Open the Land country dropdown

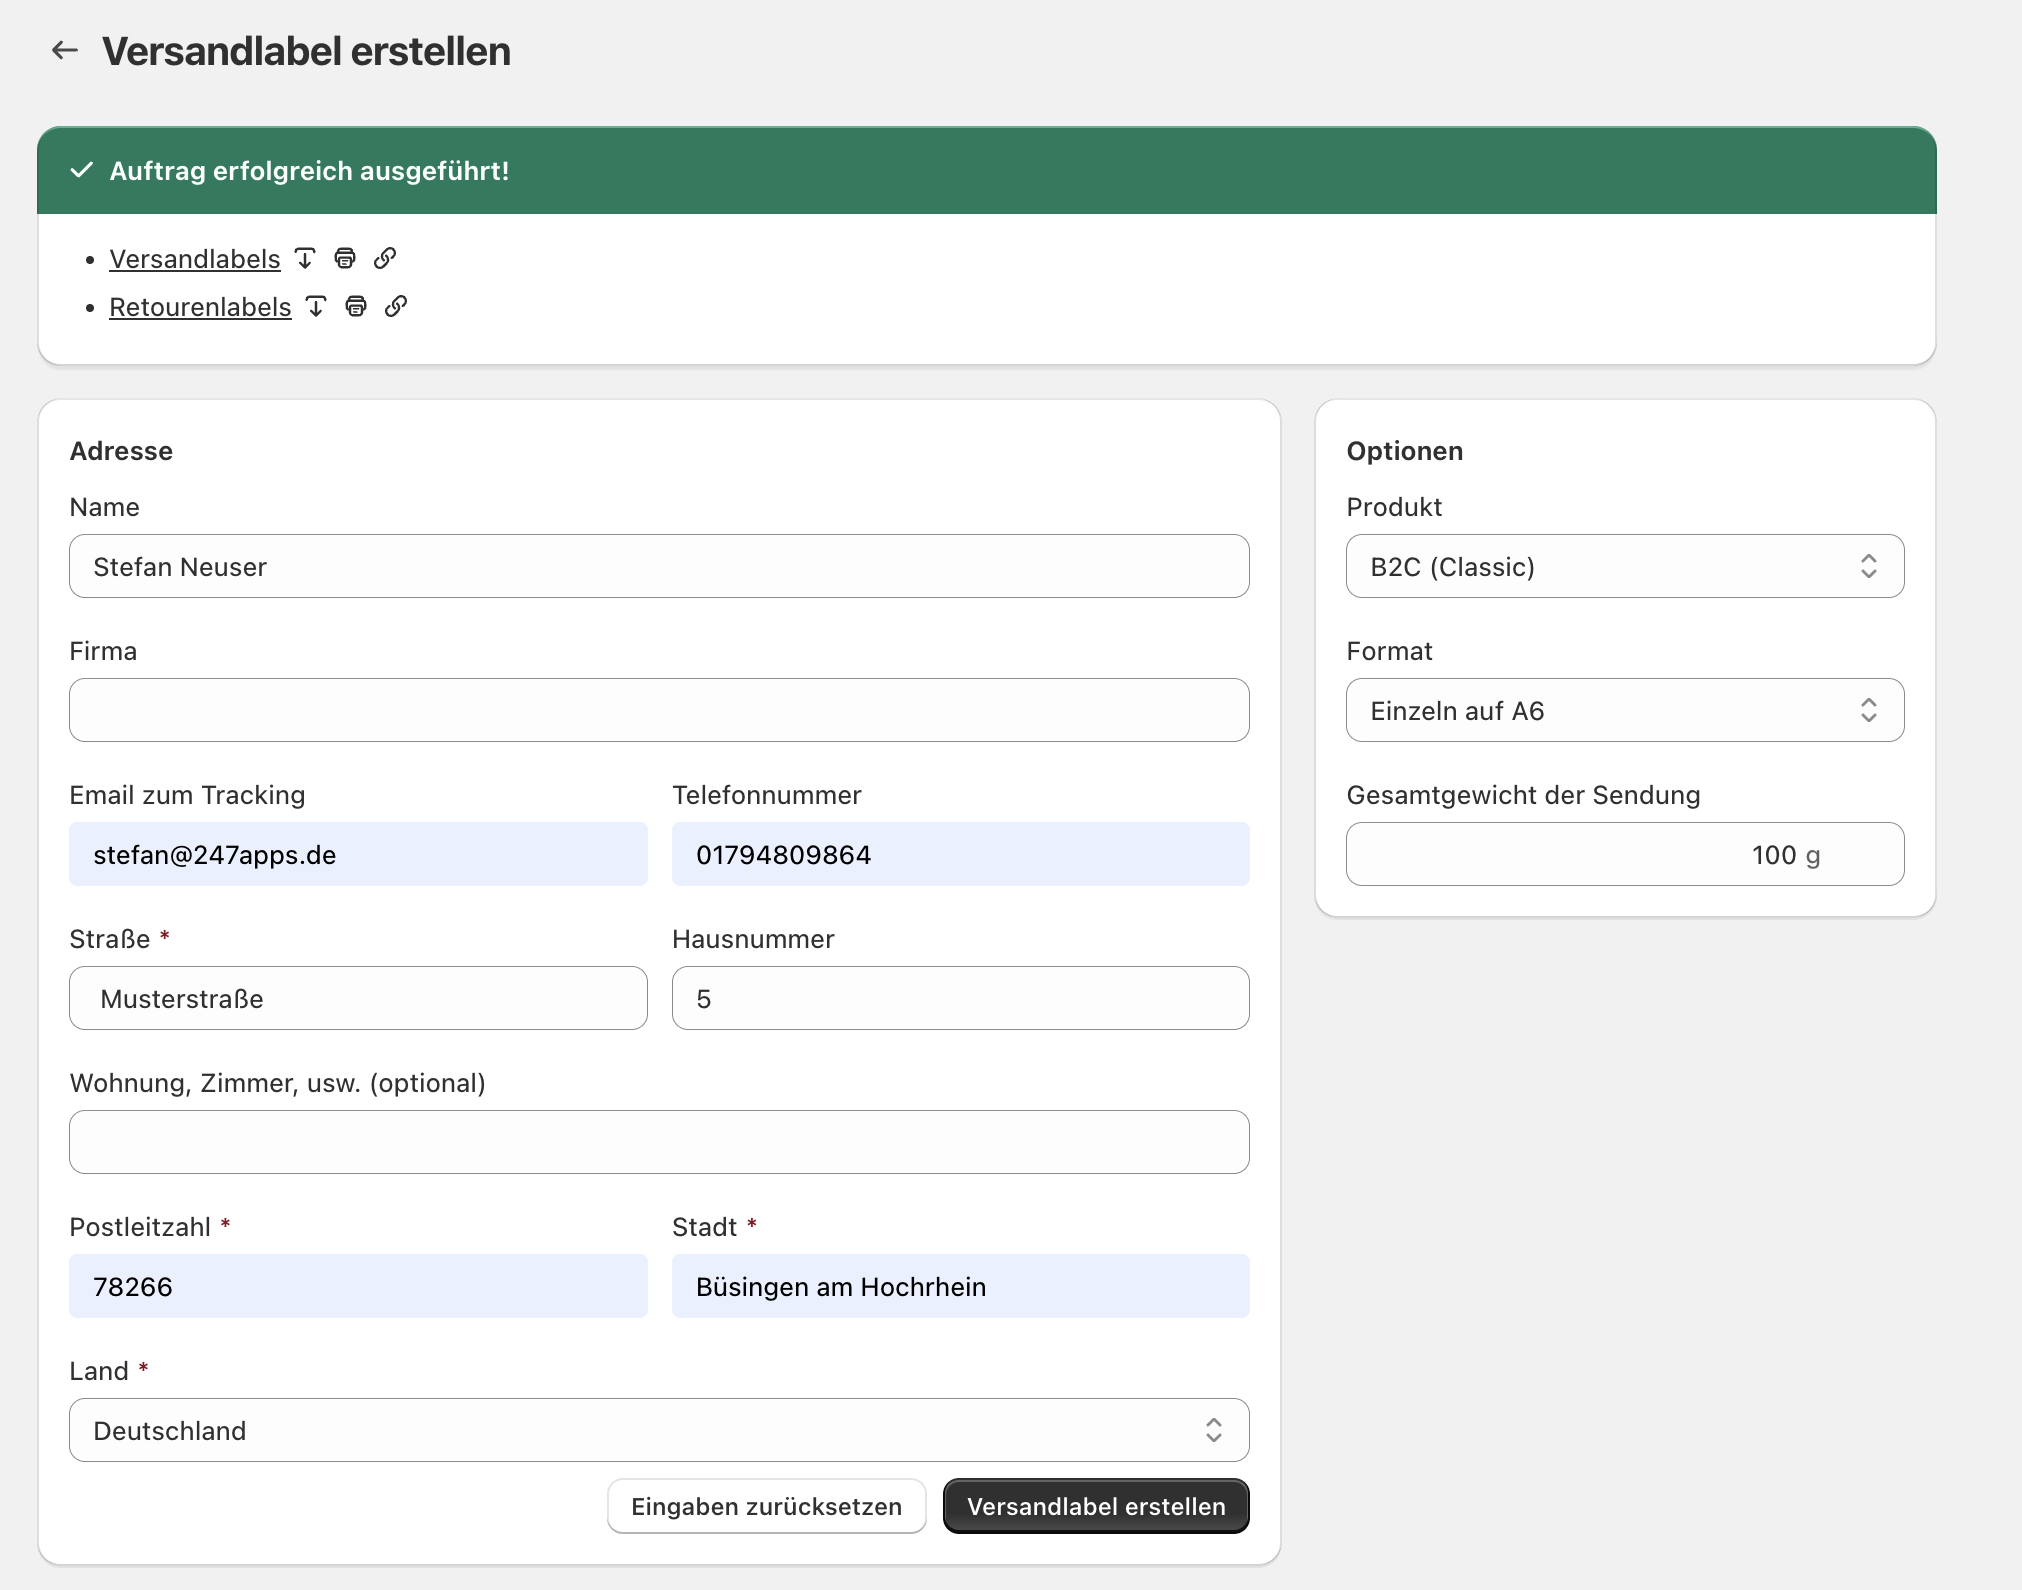coord(658,1430)
